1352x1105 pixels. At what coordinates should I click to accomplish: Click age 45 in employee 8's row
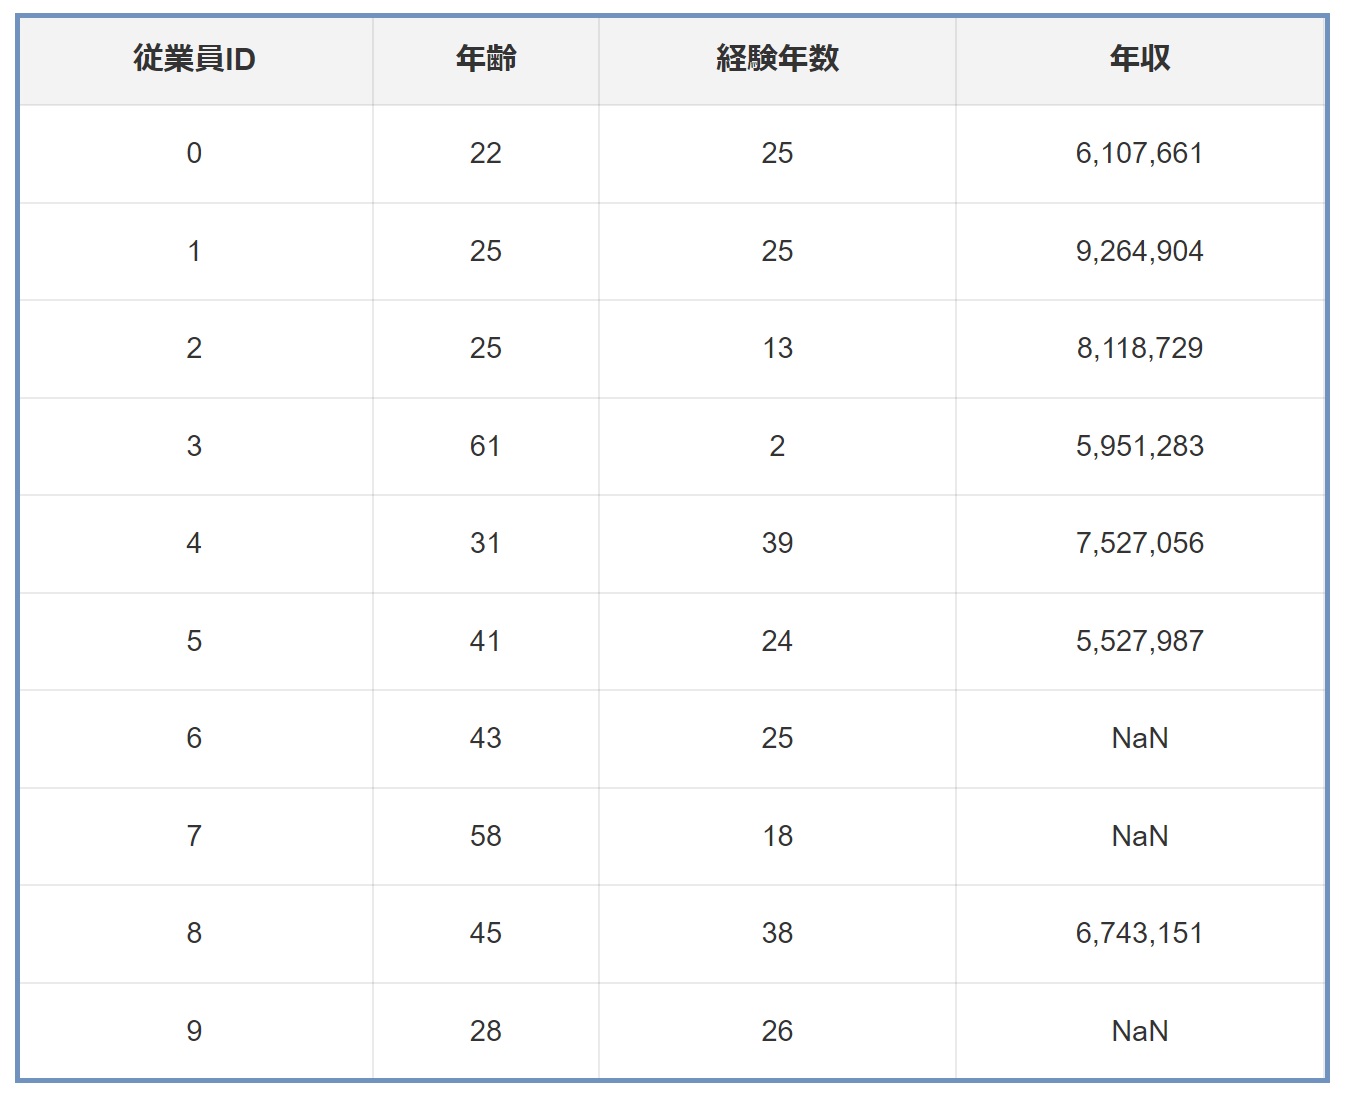486,934
